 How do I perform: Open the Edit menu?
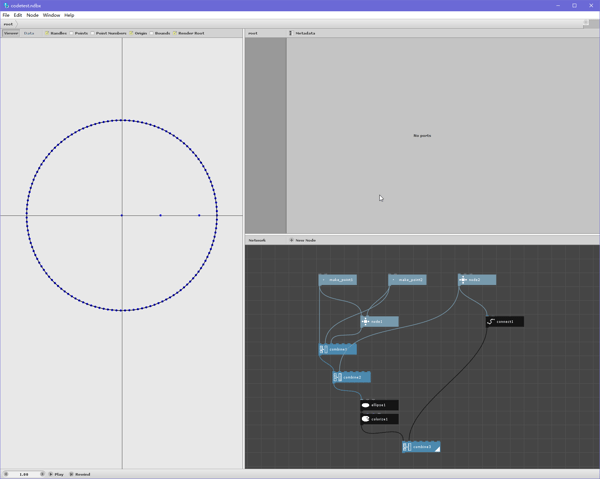point(18,15)
